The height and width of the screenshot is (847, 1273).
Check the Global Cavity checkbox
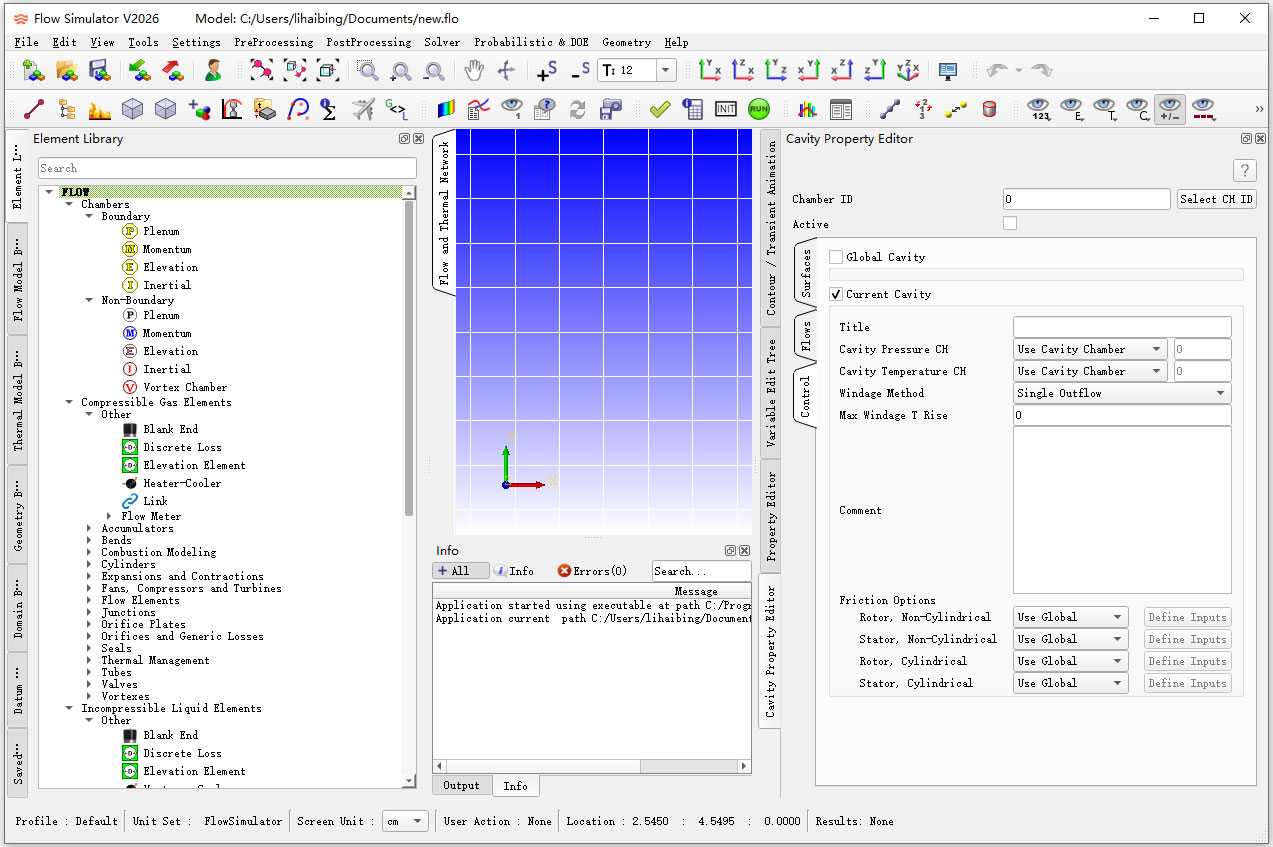[x=836, y=256]
